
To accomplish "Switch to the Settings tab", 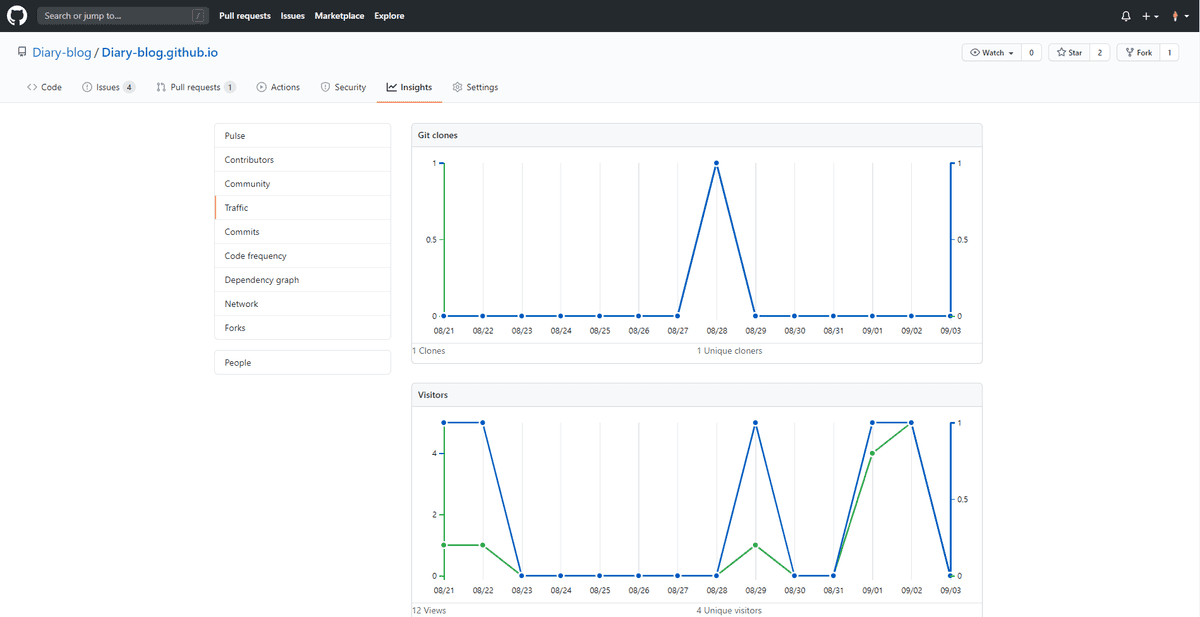I will click(475, 87).
